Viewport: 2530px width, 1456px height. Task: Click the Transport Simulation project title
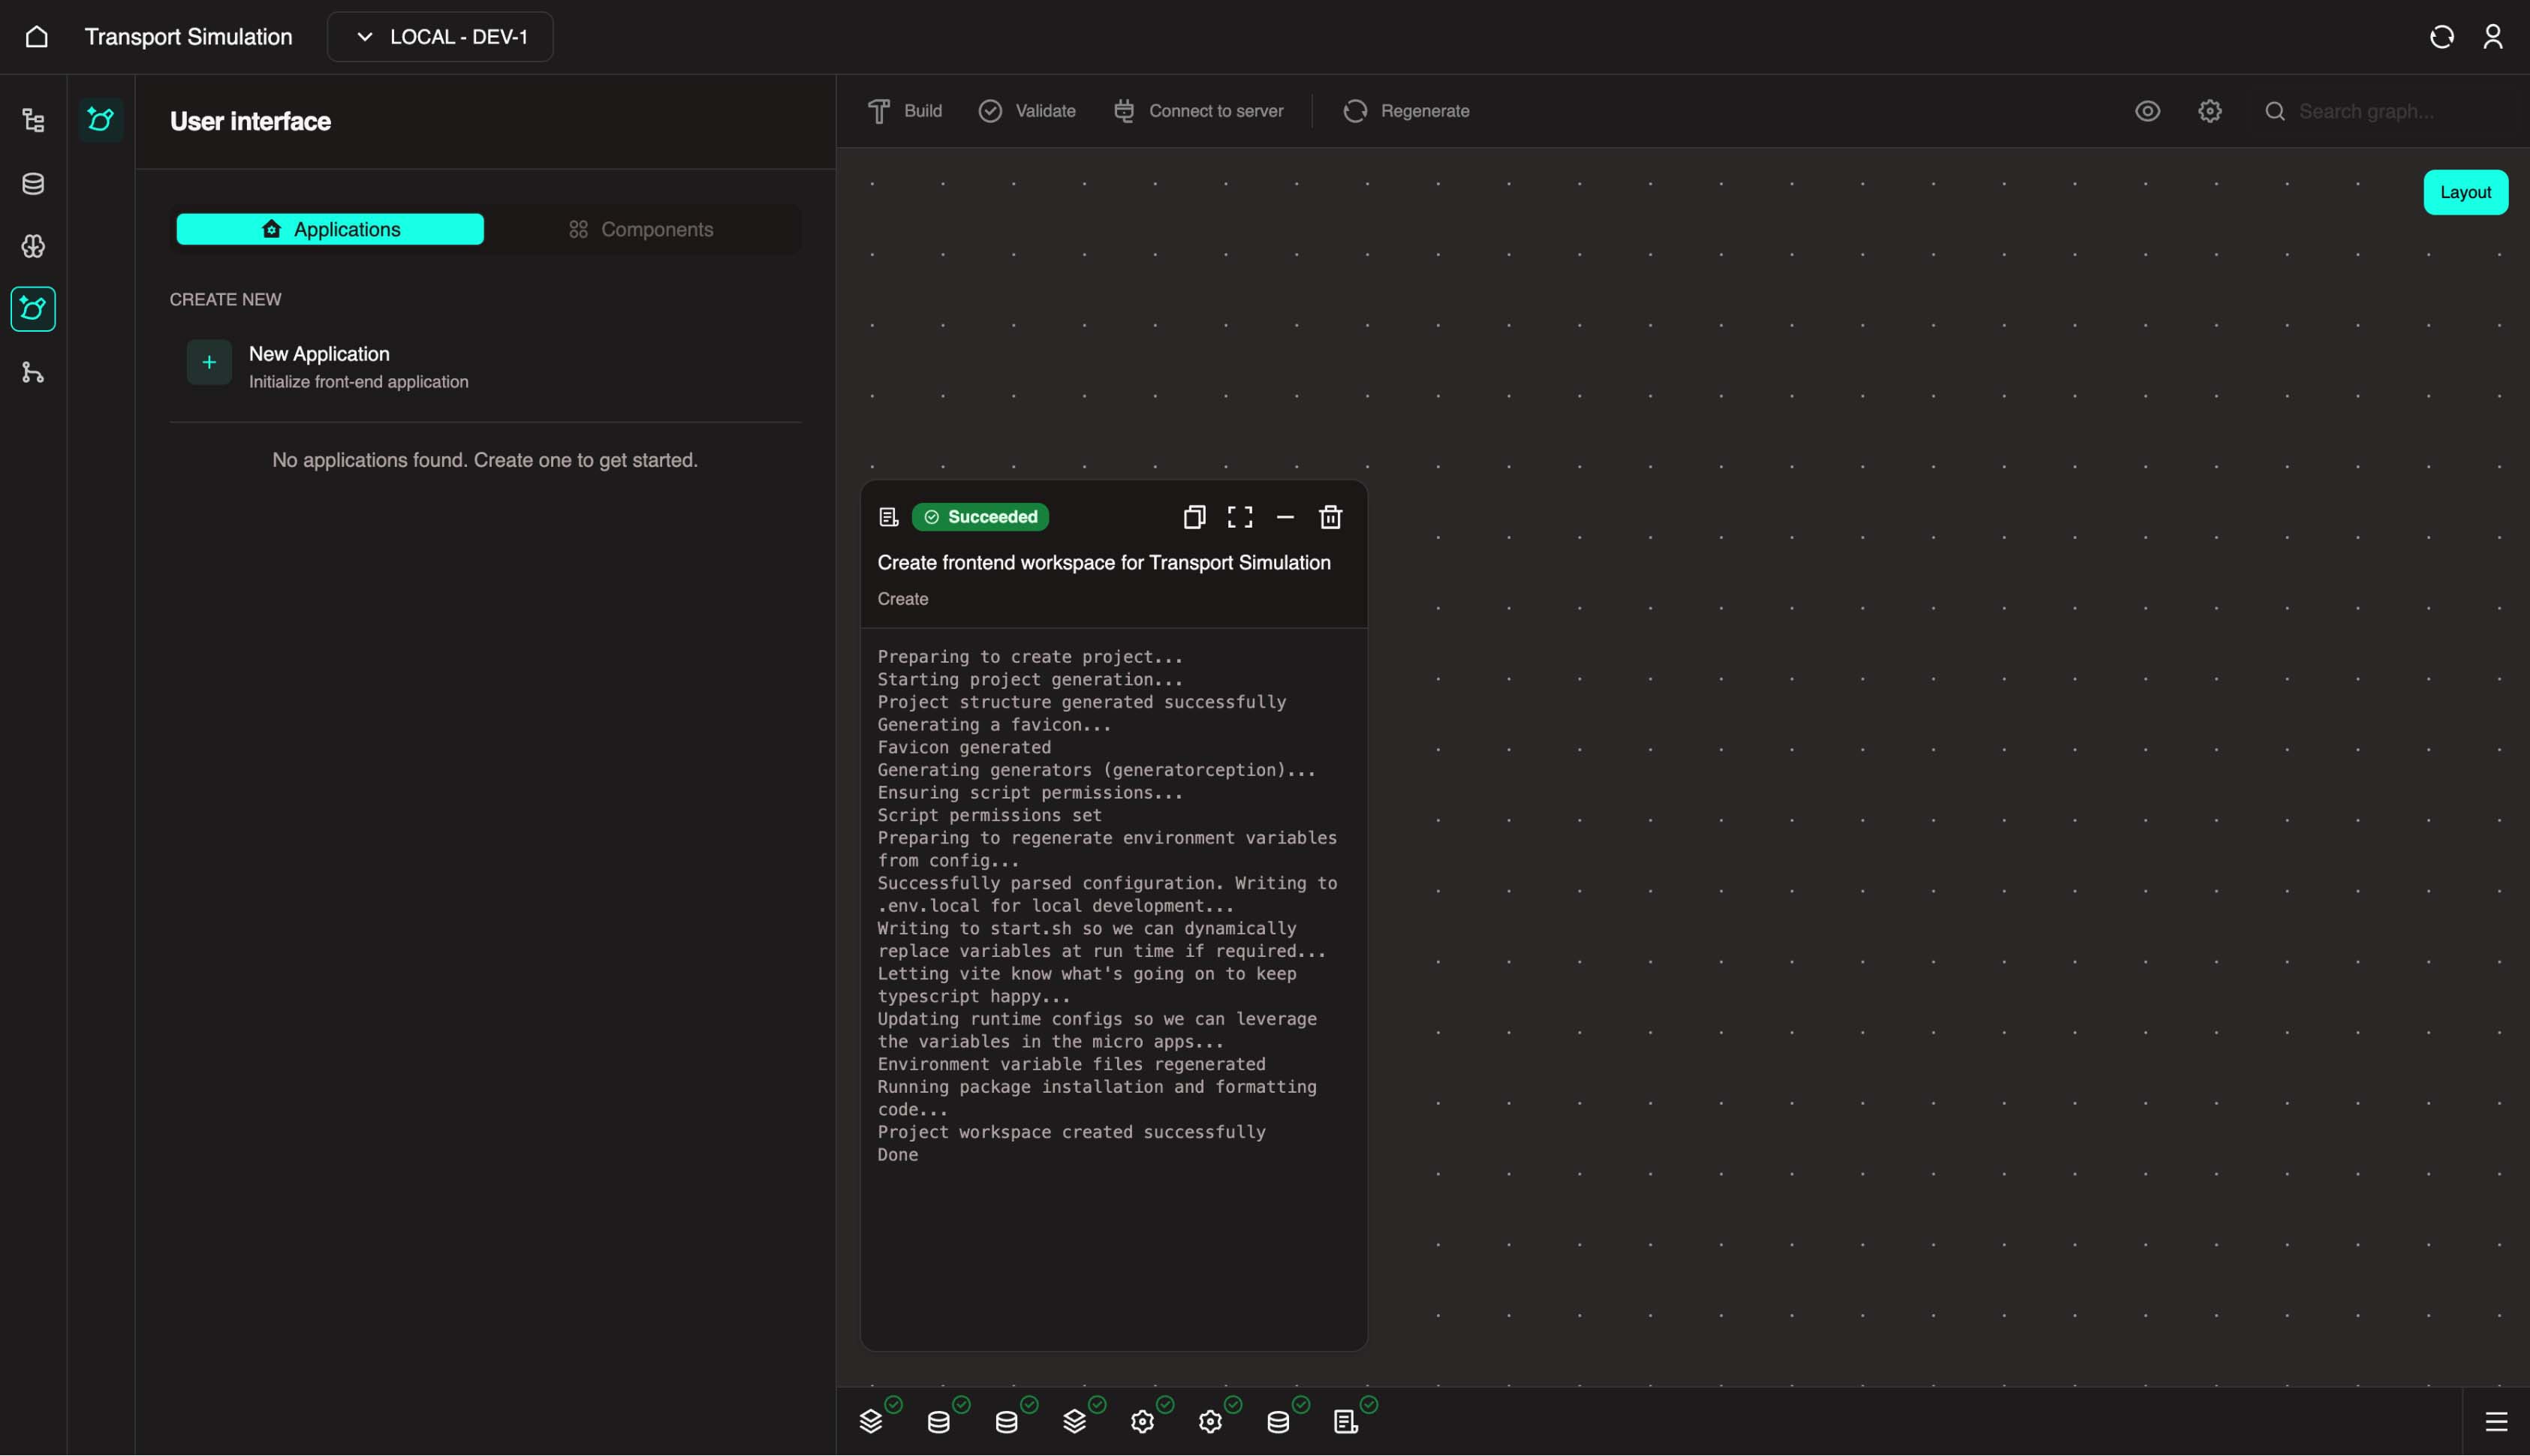click(188, 37)
